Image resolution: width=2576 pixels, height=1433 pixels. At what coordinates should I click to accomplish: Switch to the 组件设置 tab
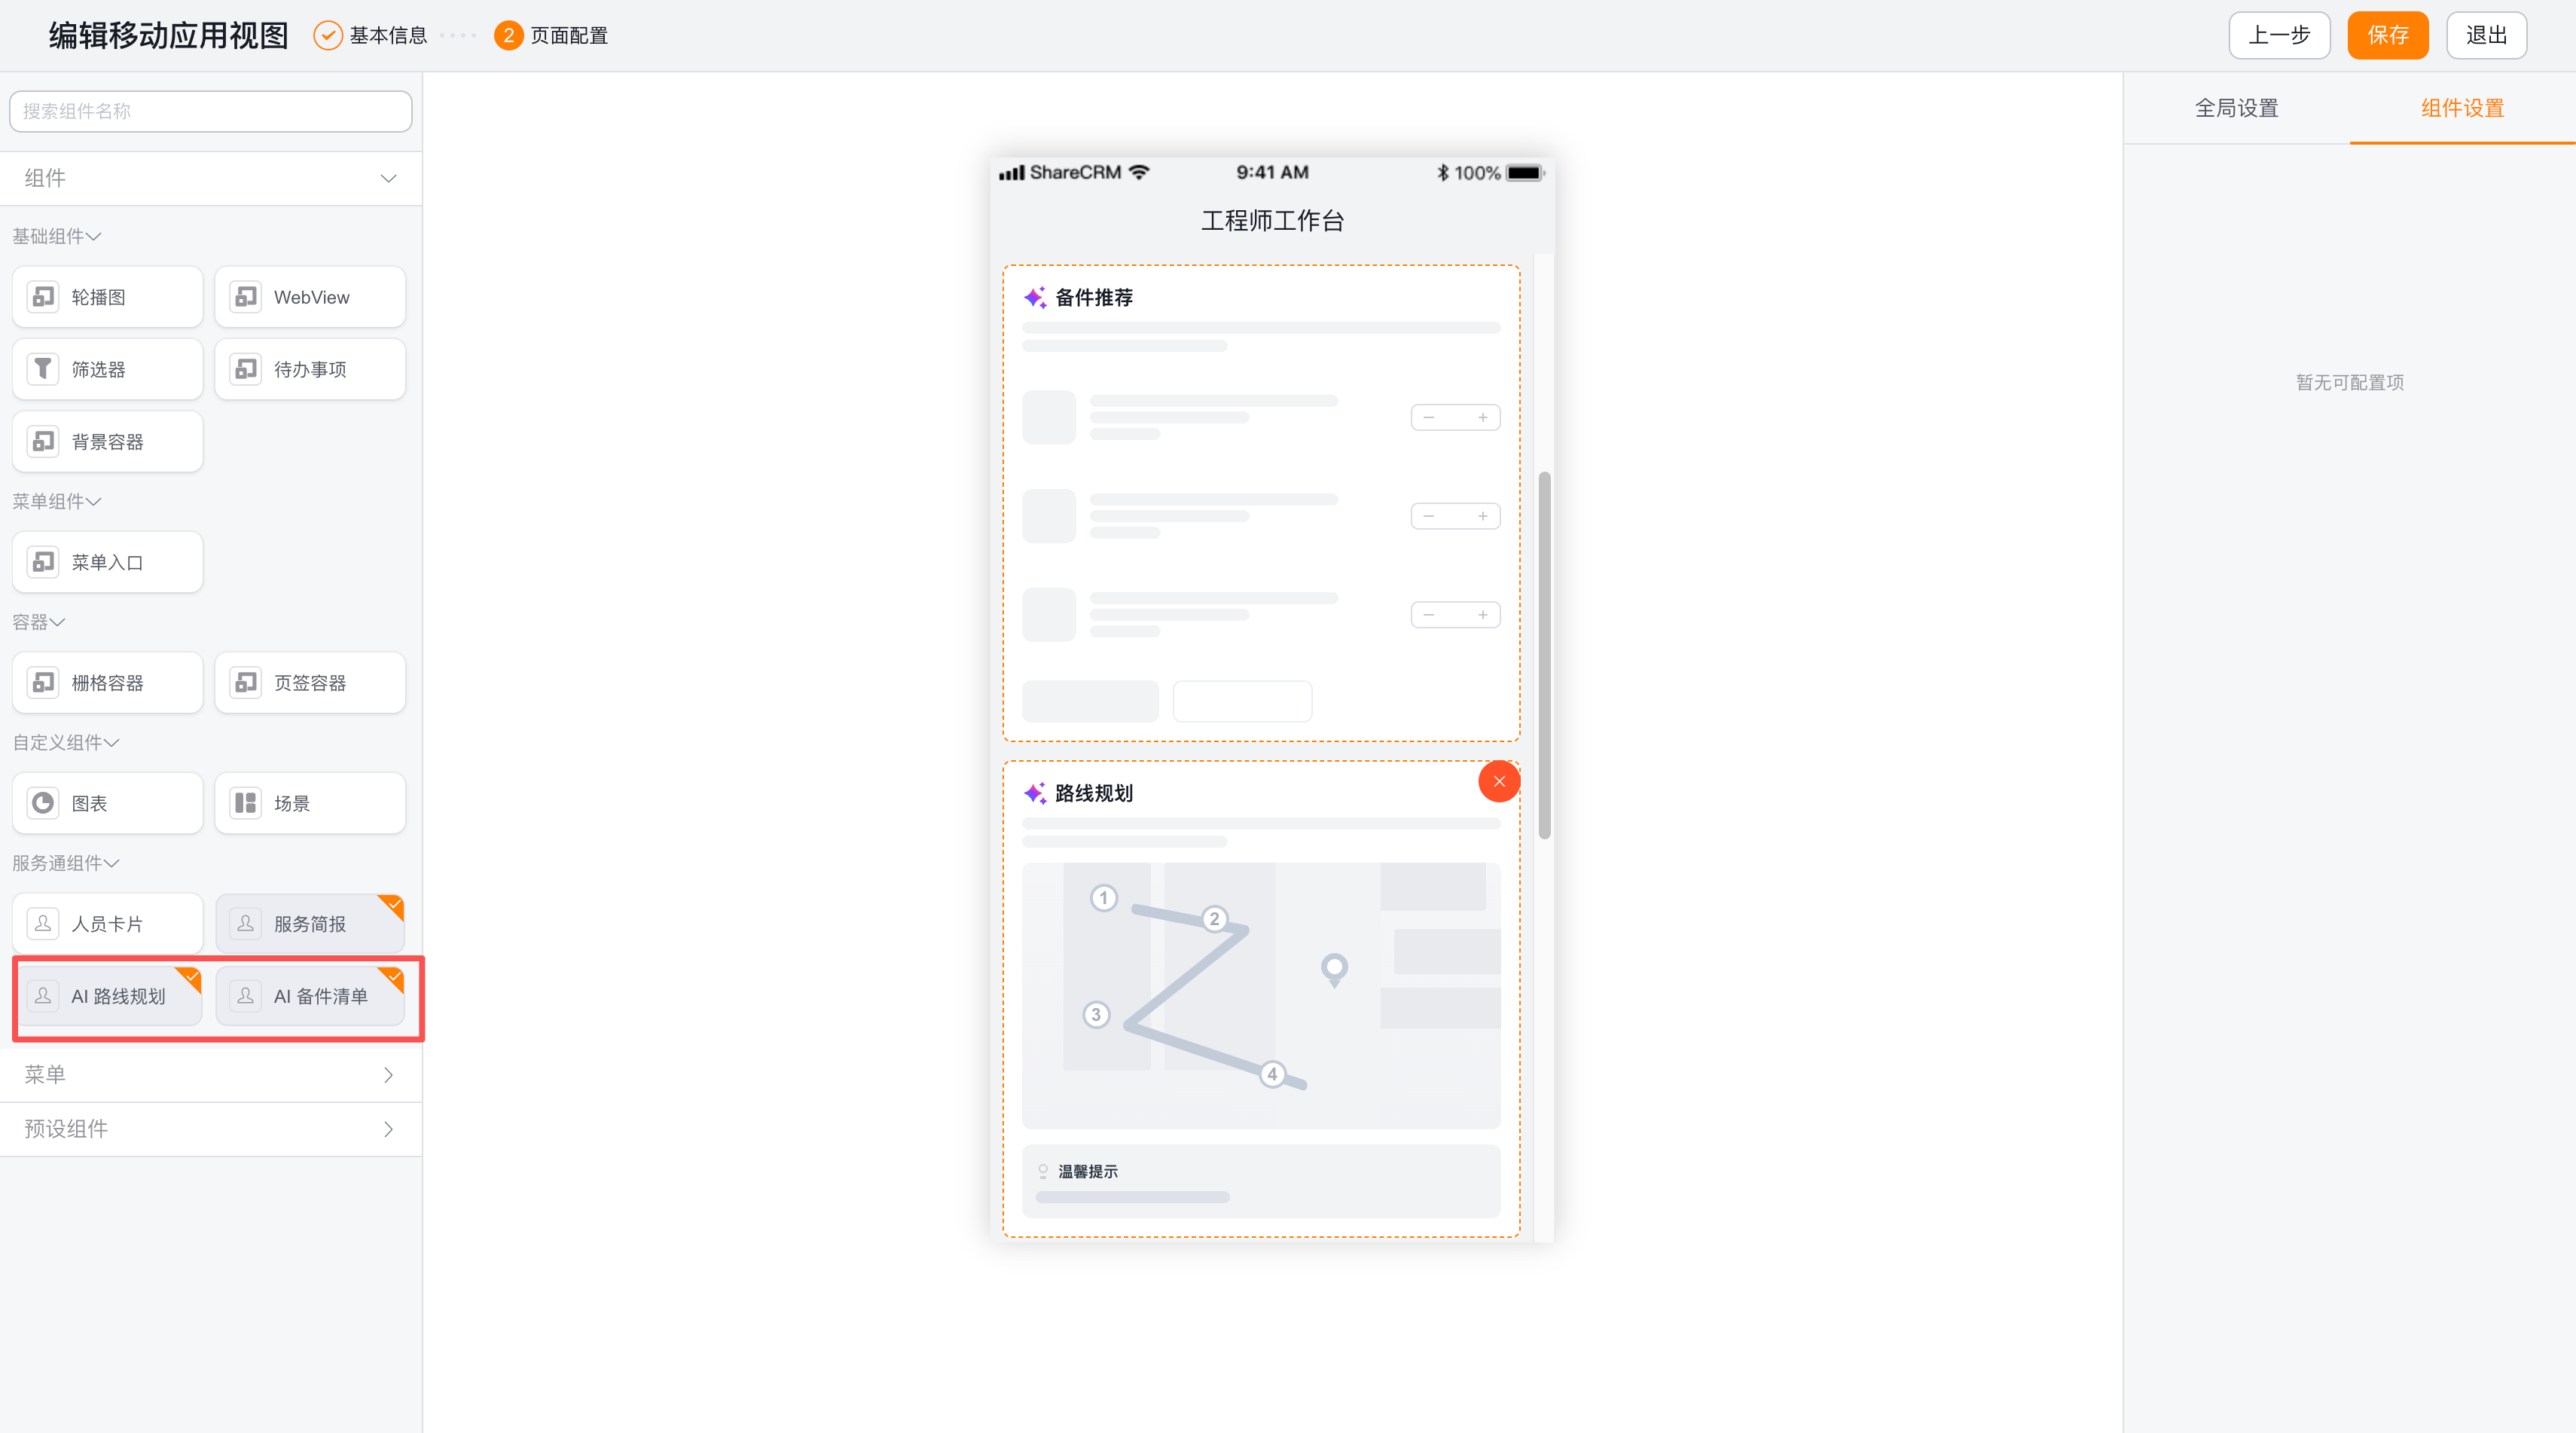2462,108
